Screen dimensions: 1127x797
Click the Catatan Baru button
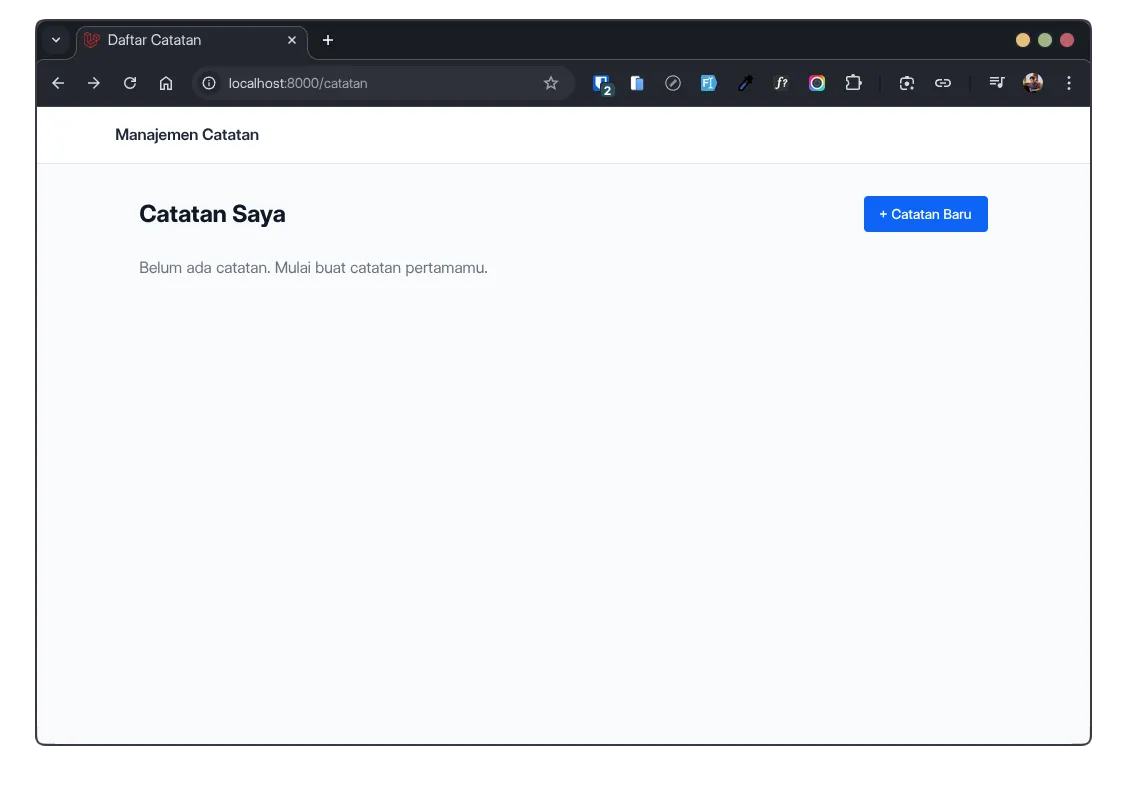[x=925, y=214]
